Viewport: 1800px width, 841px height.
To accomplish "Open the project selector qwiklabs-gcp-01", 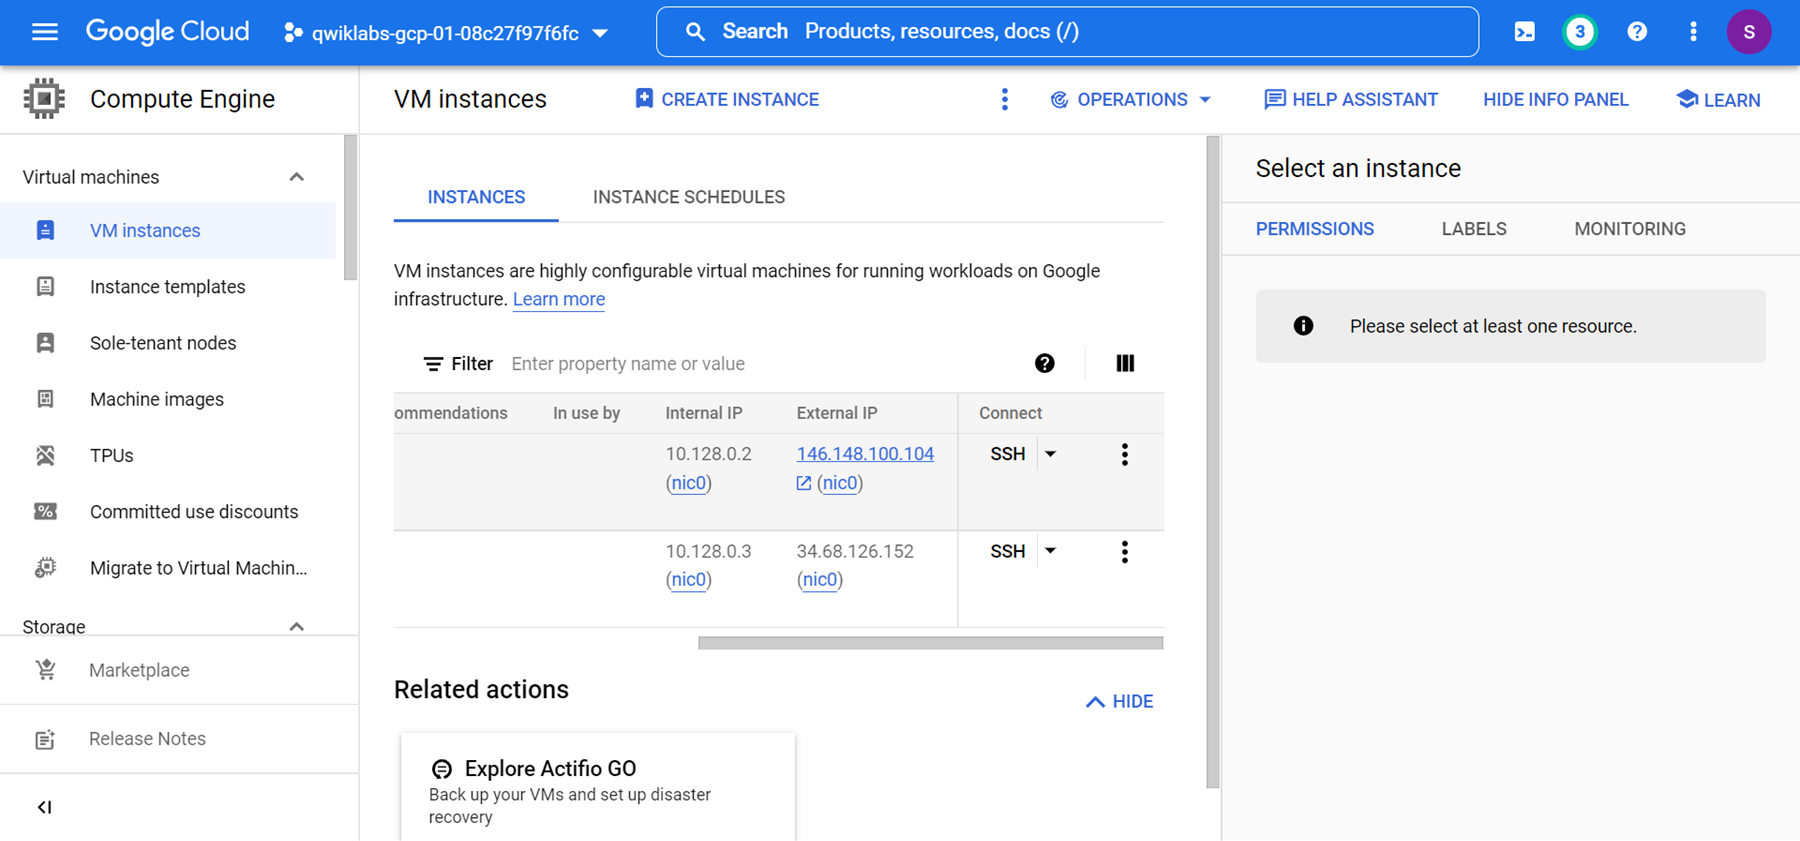I will pos(446,33).
